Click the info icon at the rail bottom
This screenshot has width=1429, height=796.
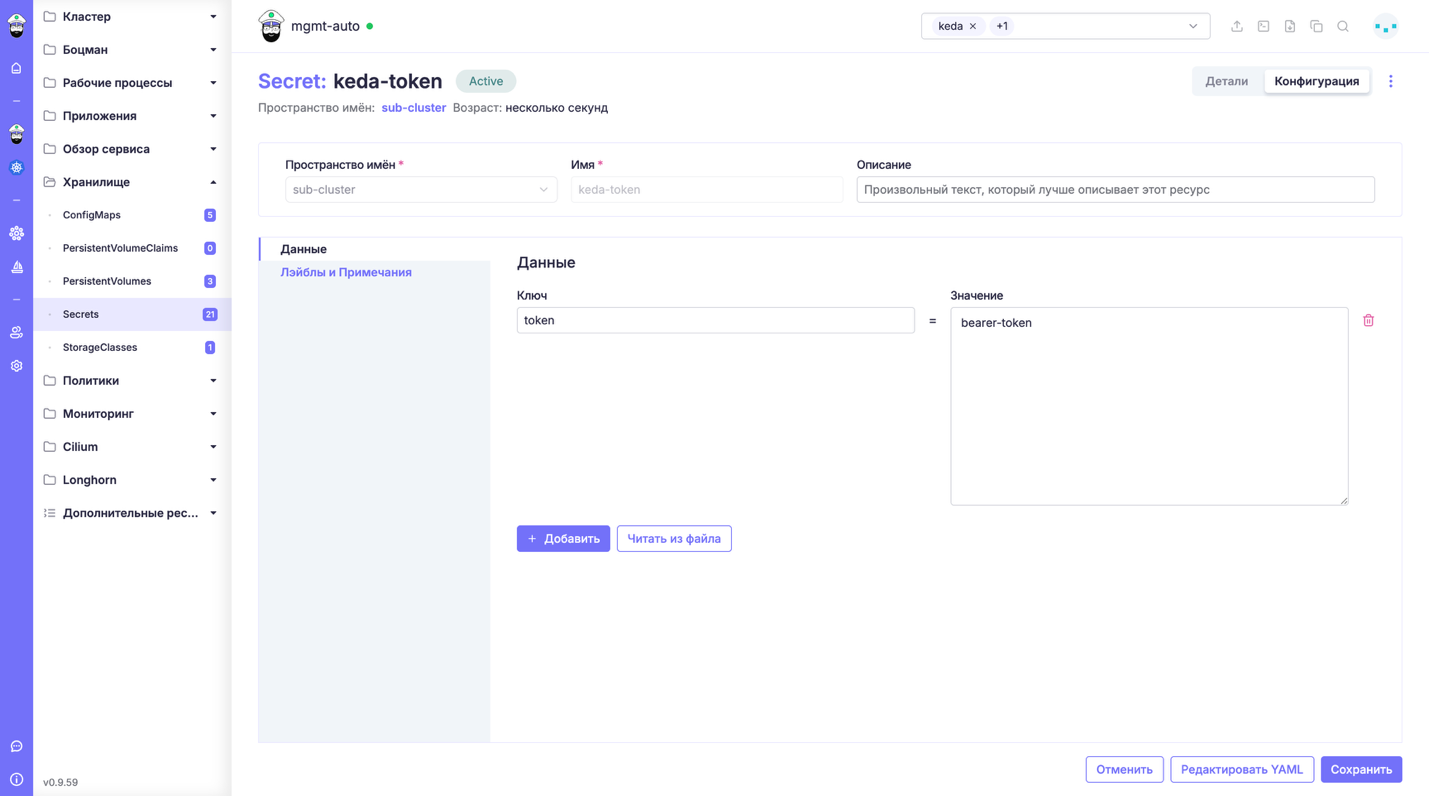(16, 779)
